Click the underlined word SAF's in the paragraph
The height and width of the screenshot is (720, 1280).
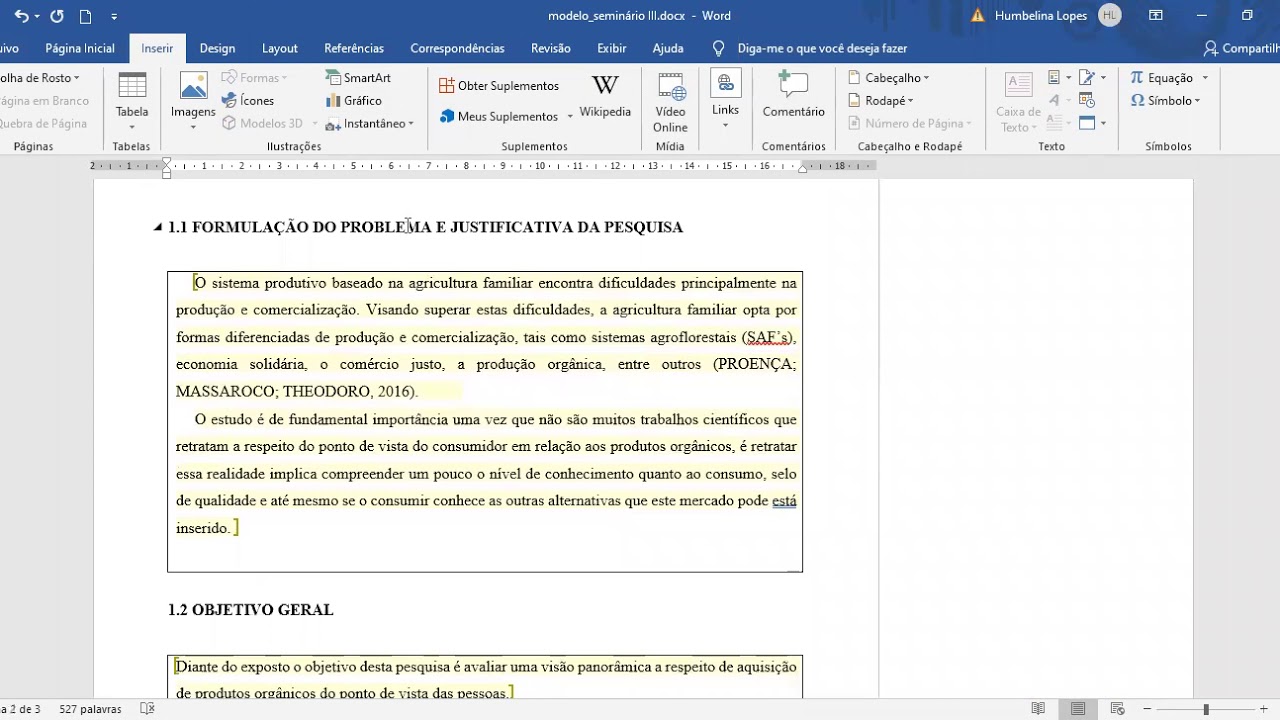tap(768, 338)
